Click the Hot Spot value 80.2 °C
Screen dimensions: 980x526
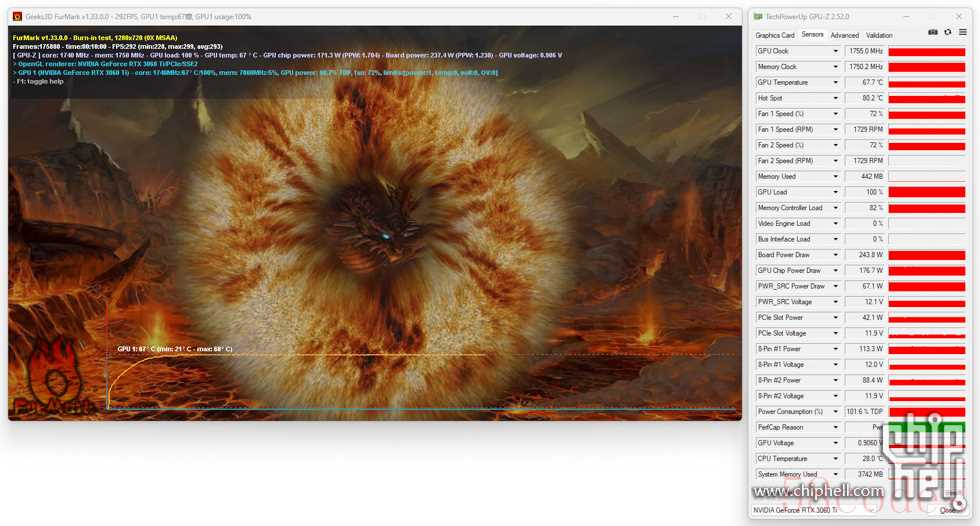[x=864, y=98]
